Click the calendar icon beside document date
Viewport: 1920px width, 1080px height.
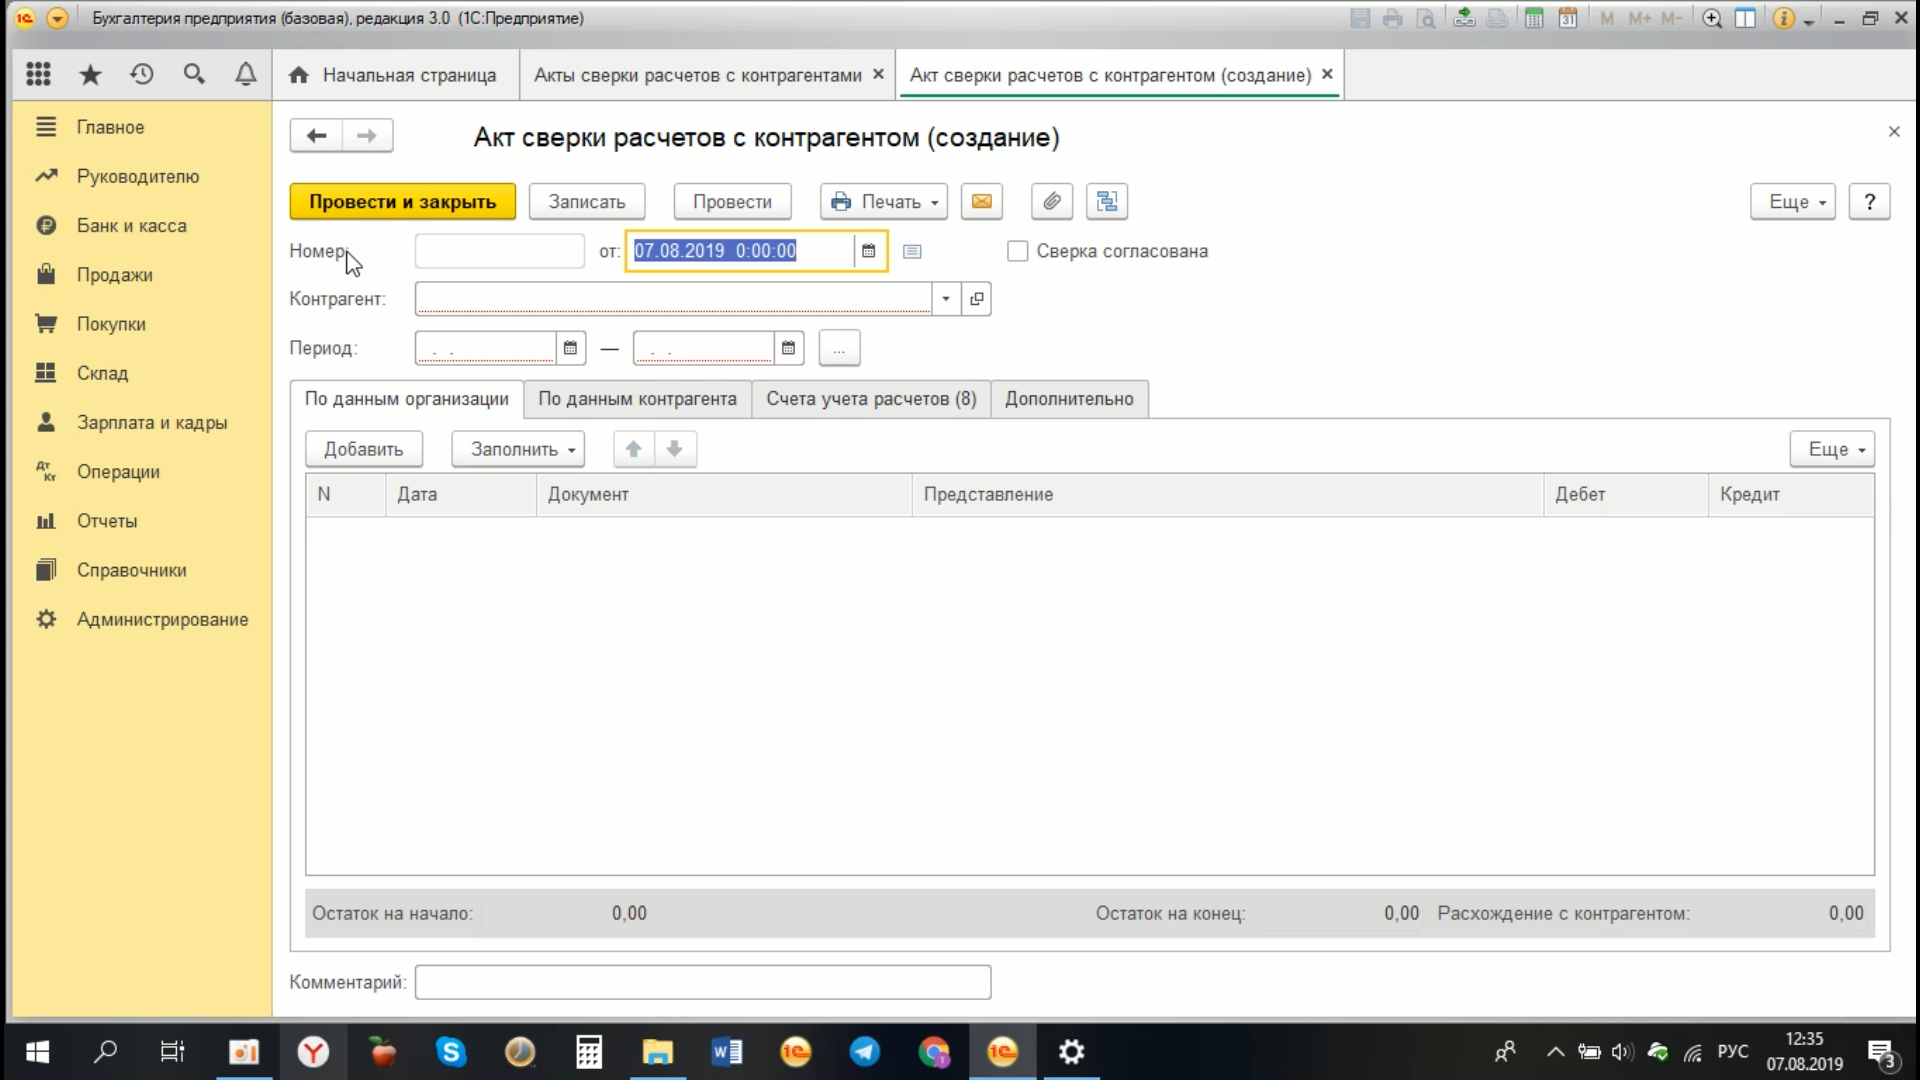[x=868, y=251]
